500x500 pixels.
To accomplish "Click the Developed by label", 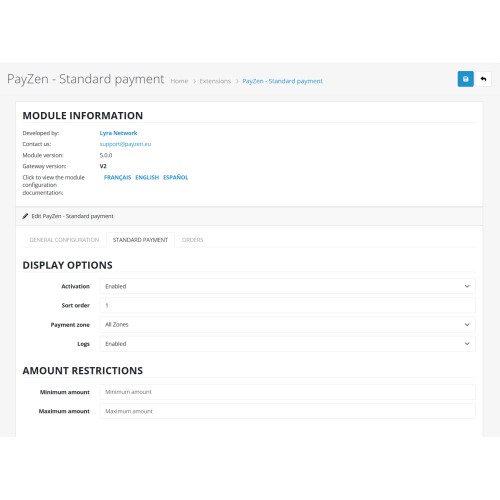I will click(x=41, y=133).
